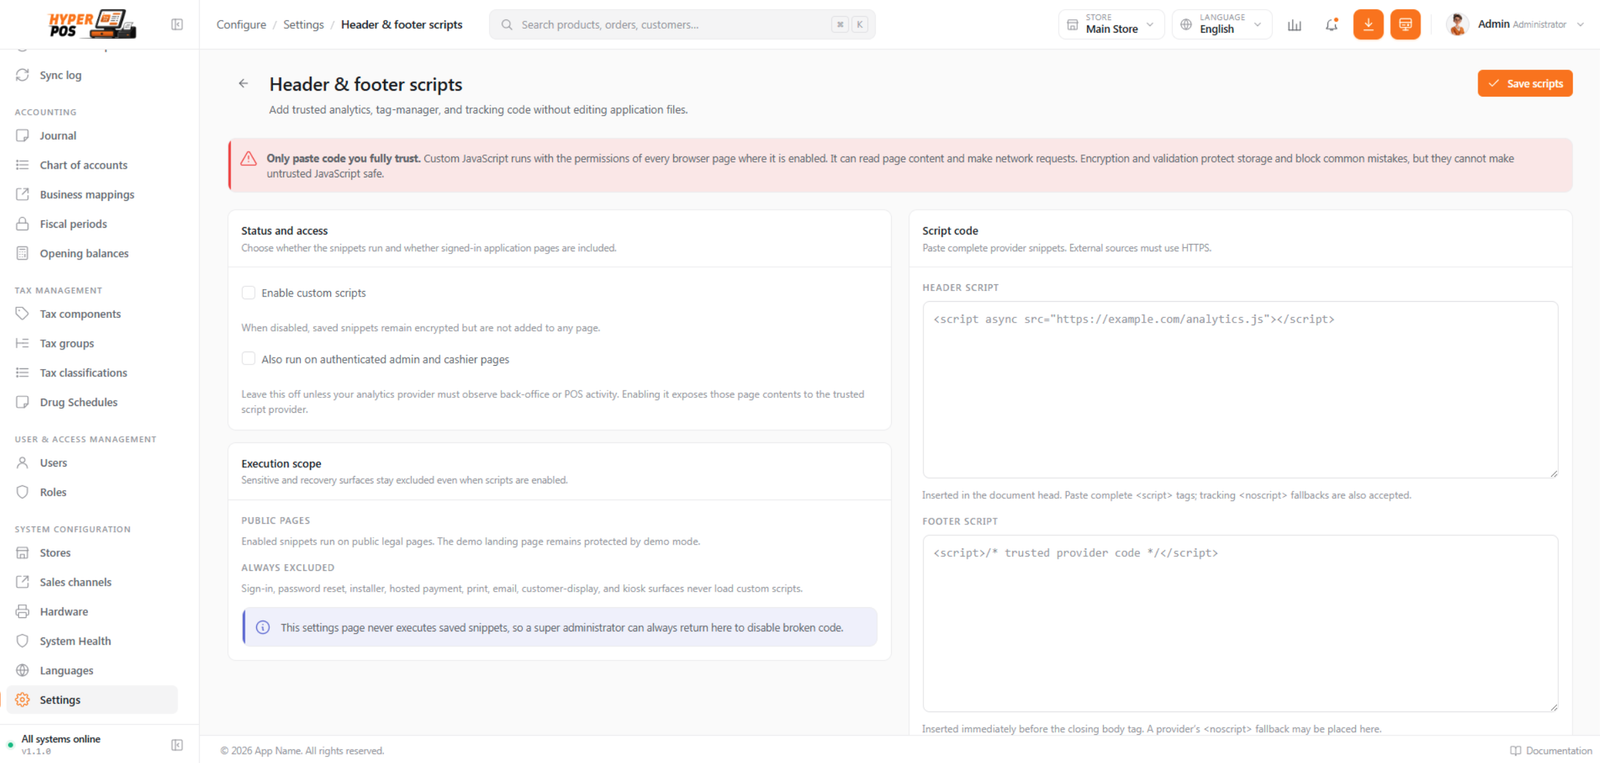The image size is (1600, 763).
Task: Click the Tax classifications list icon
Action: tap(22, 373)
